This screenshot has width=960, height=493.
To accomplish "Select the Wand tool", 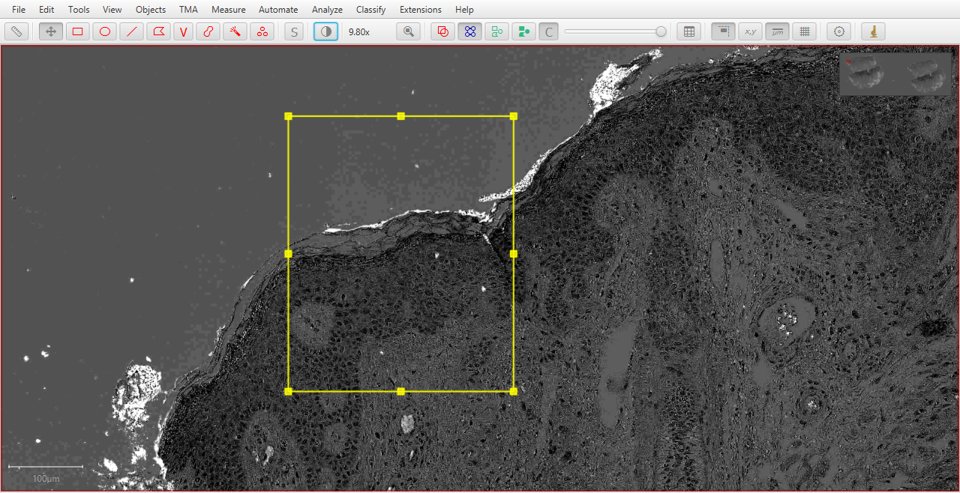I will (235, 31).
